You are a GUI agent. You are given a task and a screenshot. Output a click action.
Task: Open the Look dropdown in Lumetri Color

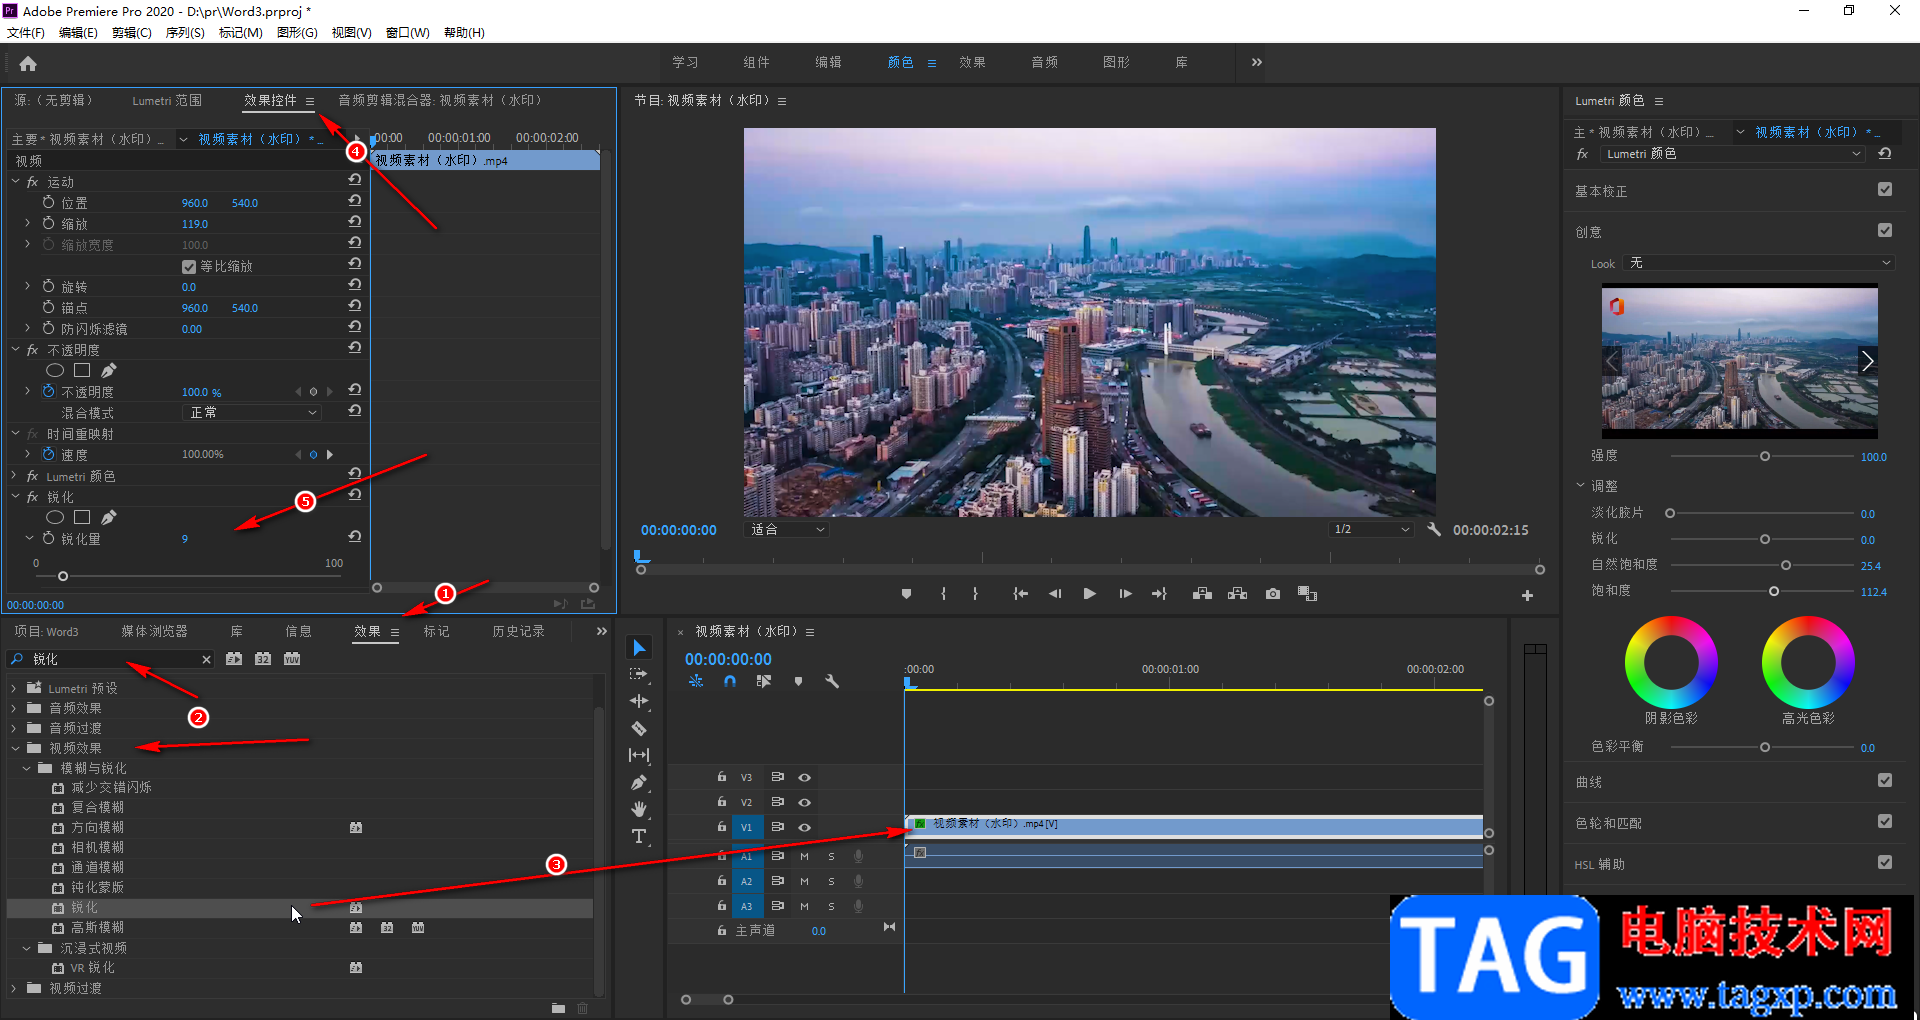(1759, 263)
